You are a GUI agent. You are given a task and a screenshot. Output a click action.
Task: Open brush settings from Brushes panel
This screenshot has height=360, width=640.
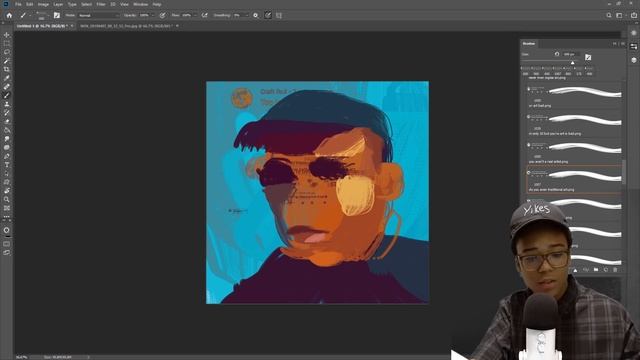[588, 57]
